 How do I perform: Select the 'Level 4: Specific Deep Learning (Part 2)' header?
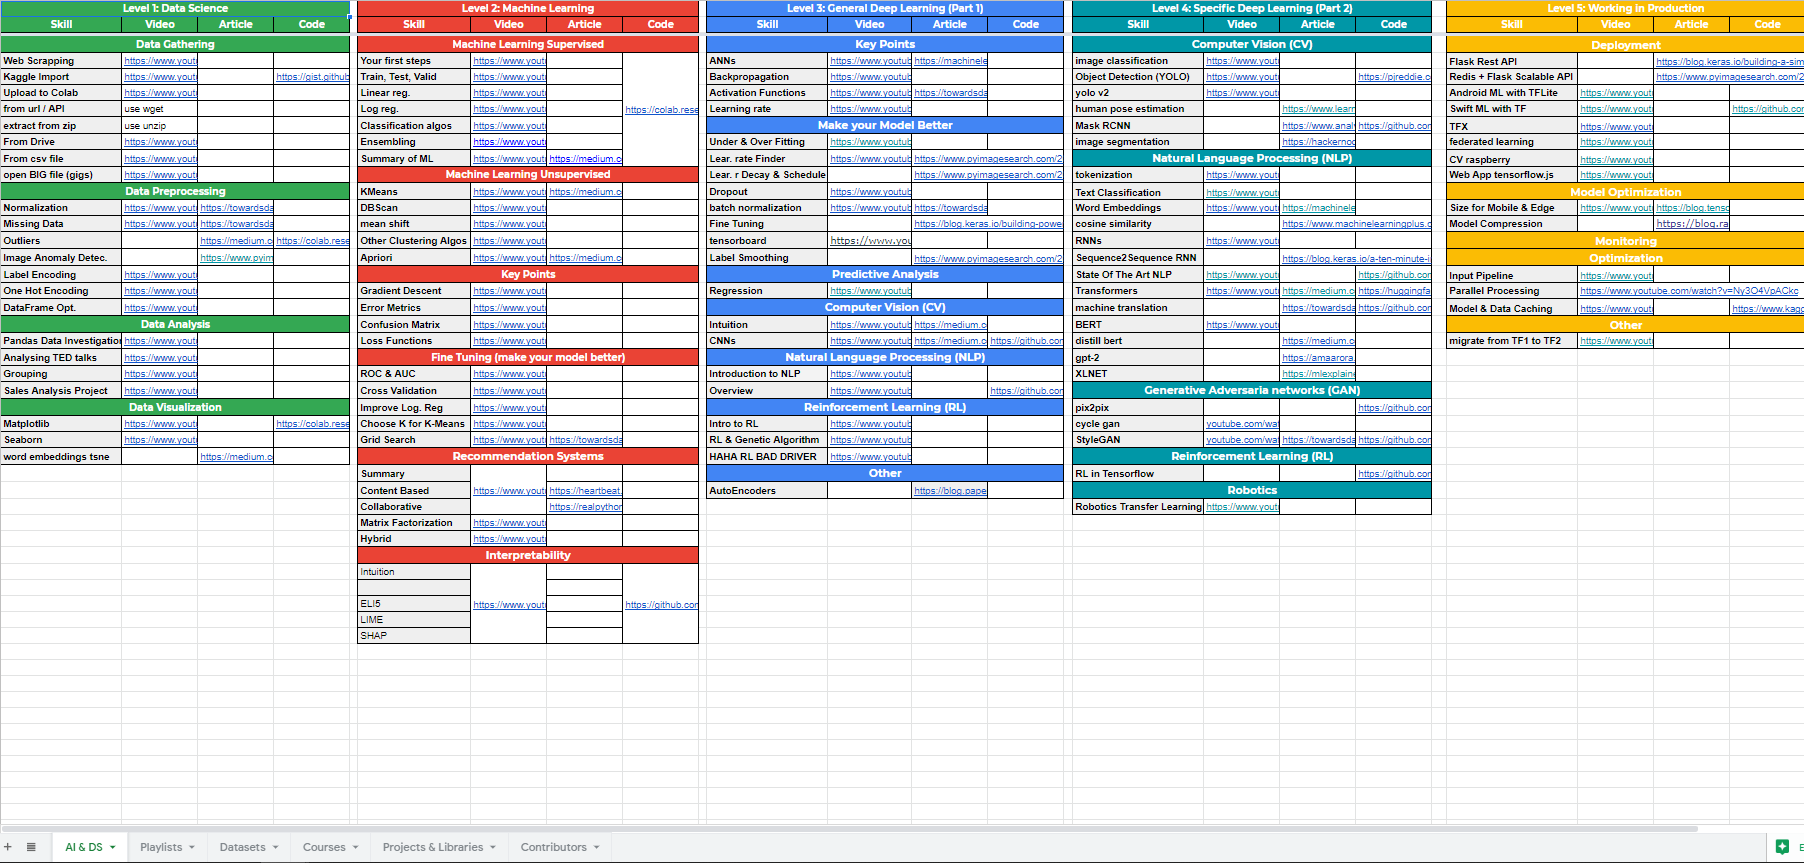[1252, 8]
